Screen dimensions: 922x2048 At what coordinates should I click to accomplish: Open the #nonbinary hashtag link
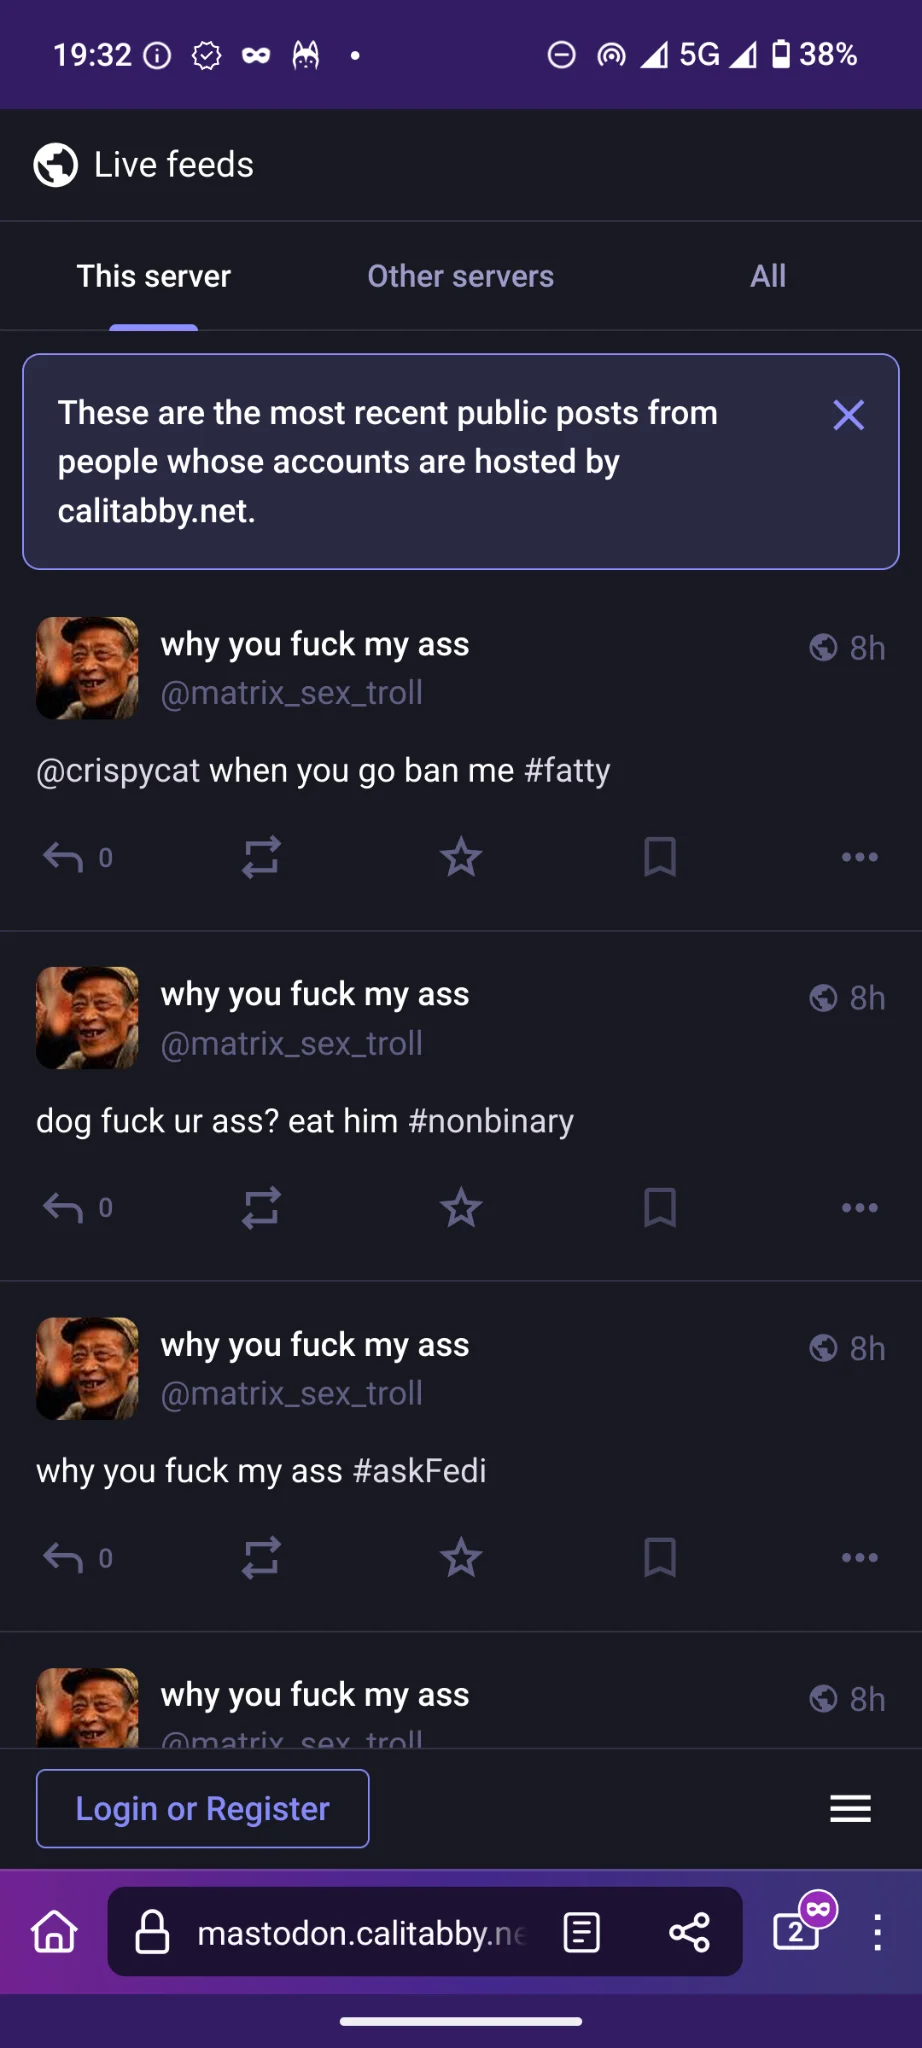click(x=491, y=1121)
